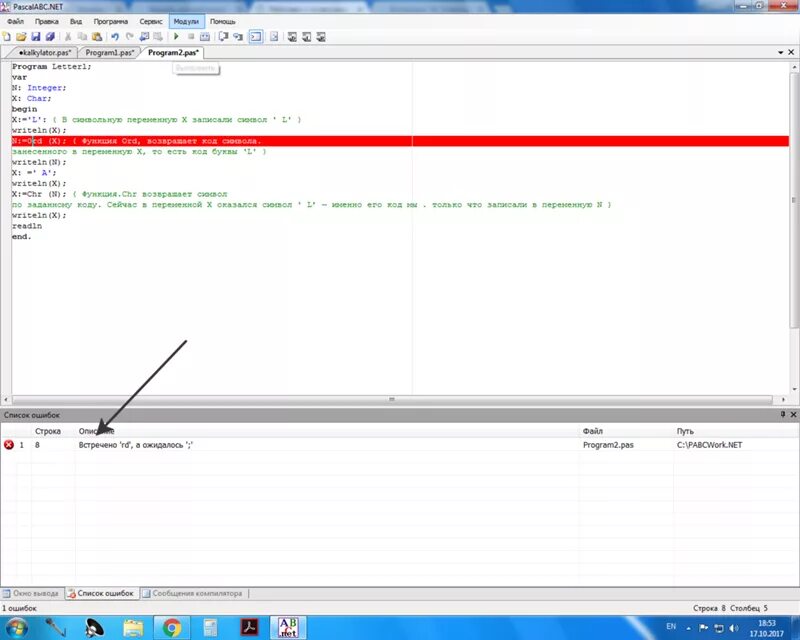The height and width of the screenshot is (640, 800).
Task: Open the File Explorer folder taskbar icon
Action: click(x=133, y=627)
